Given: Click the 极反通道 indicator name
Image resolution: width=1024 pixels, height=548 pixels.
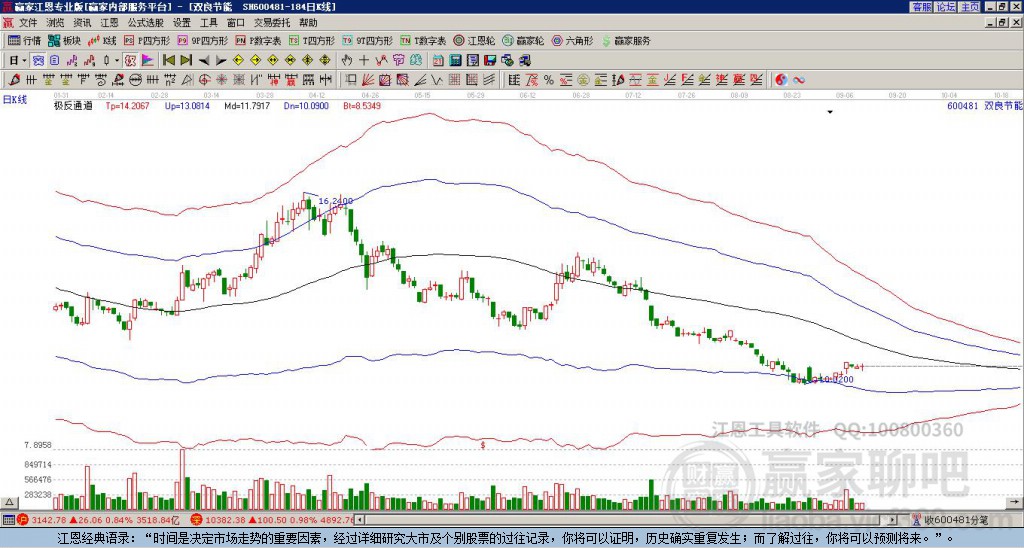Looking at the screenshot, I should pyautogui.click(x=73, y=105).
